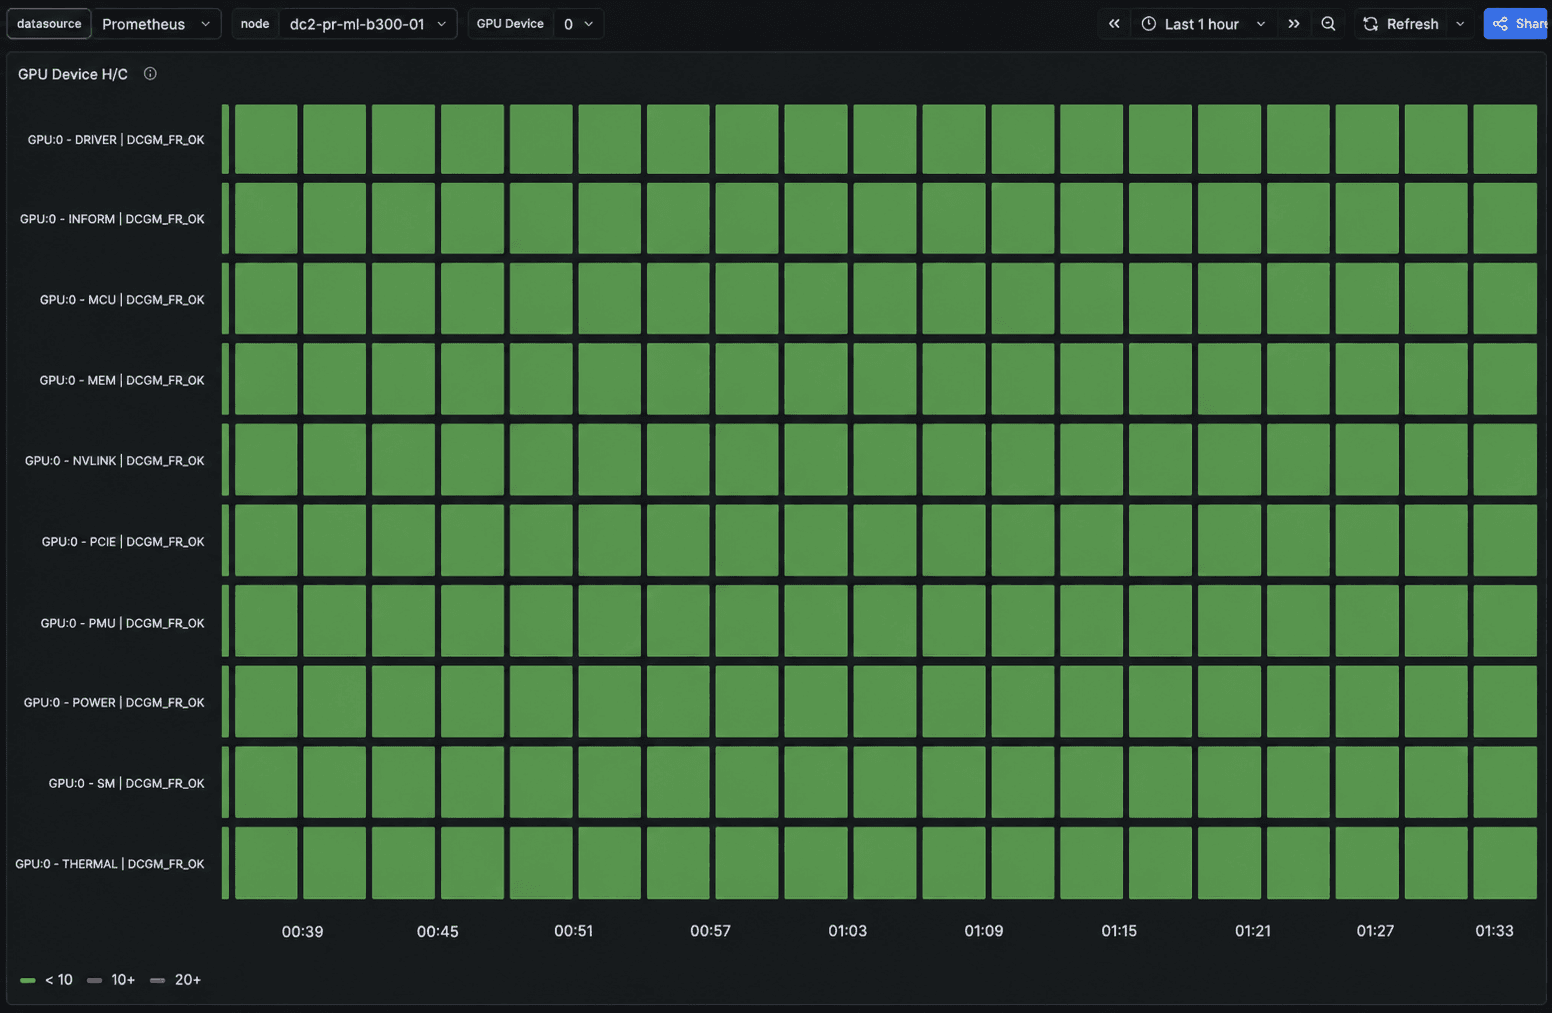This screenshot has width=1552, height=1013.
Task: Click the datasource label button
Action: tap(49, 24)
